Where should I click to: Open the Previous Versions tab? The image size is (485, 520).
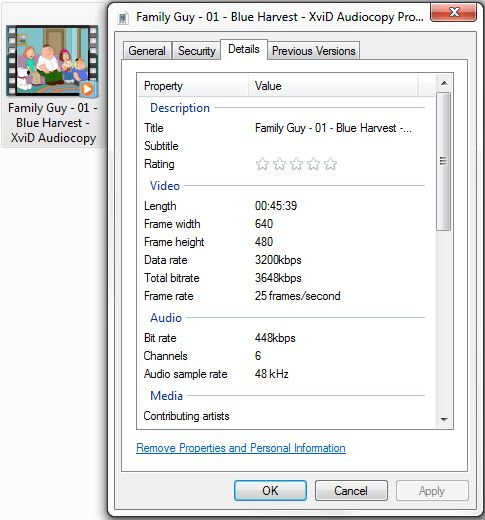click(314, 51)
